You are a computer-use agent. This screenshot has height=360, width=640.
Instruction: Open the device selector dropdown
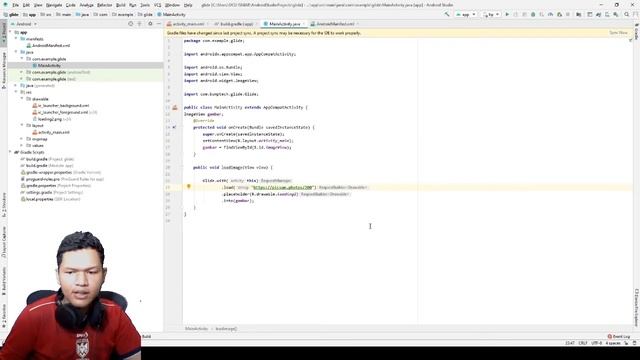[x=491, y=14]
